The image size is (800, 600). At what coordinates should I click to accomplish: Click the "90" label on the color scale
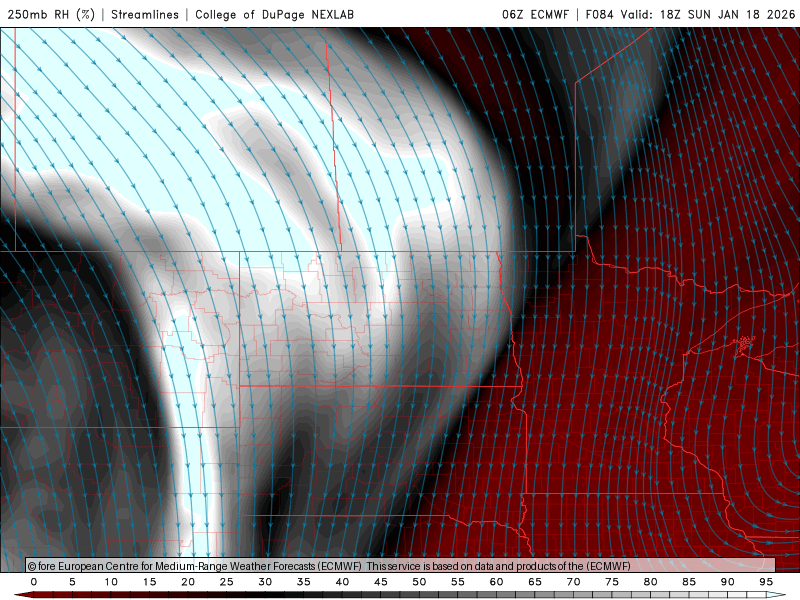pos(728,582)
